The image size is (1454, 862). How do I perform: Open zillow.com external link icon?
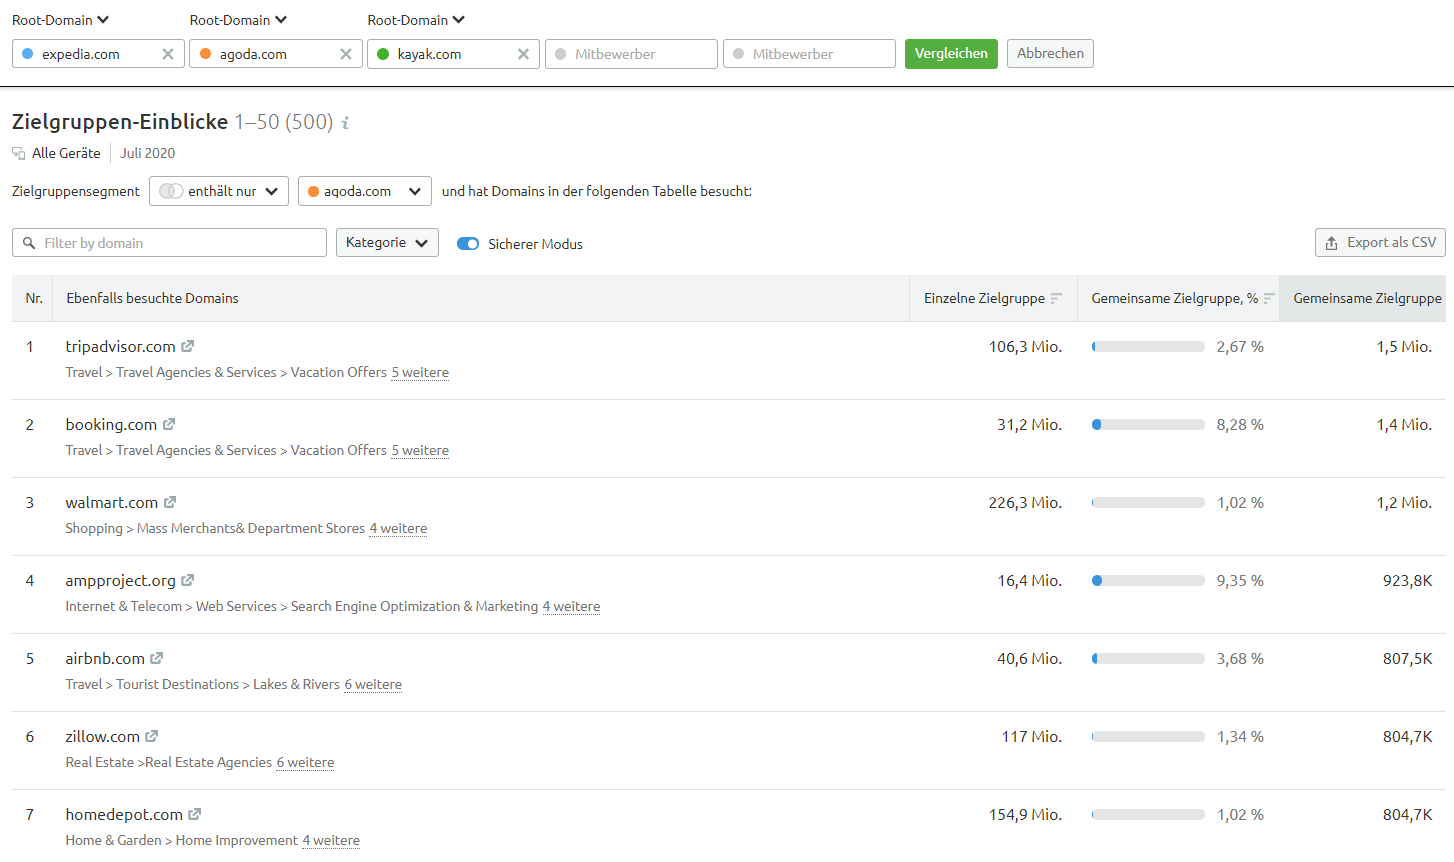point(152,736)
